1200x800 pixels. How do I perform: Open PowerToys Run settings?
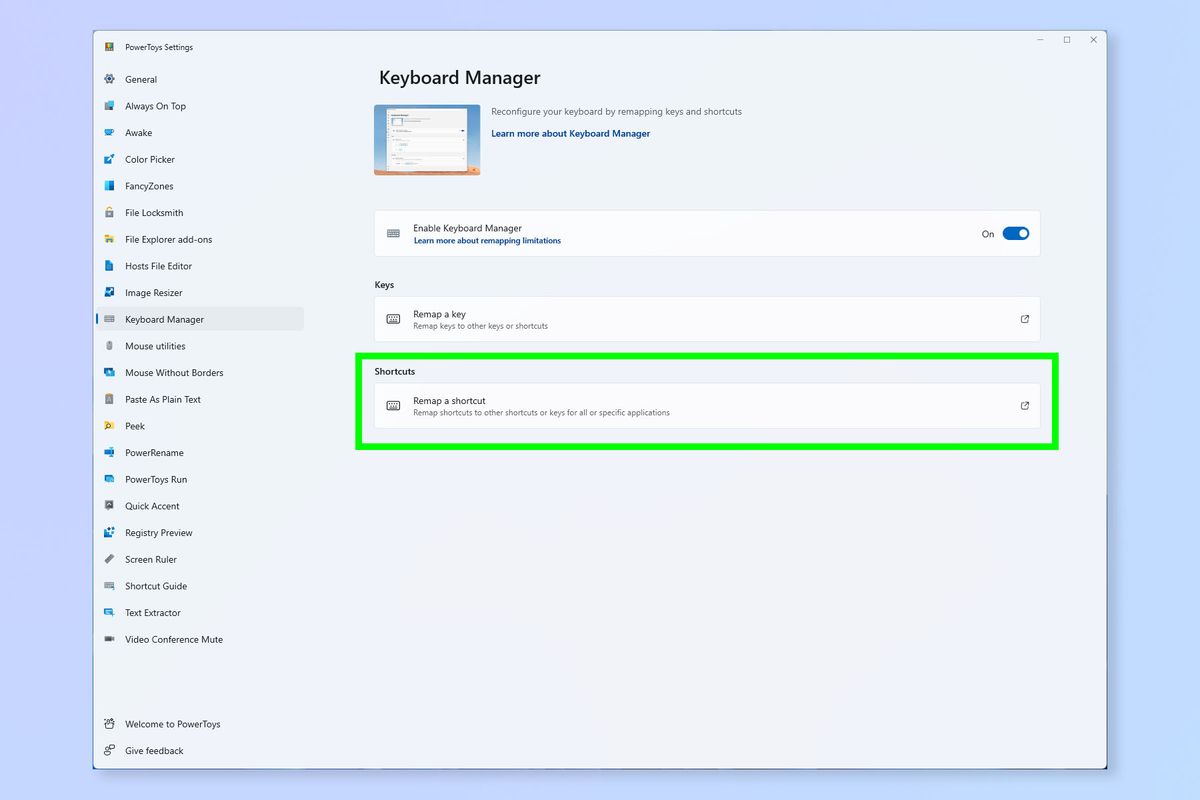click(151, 479)
